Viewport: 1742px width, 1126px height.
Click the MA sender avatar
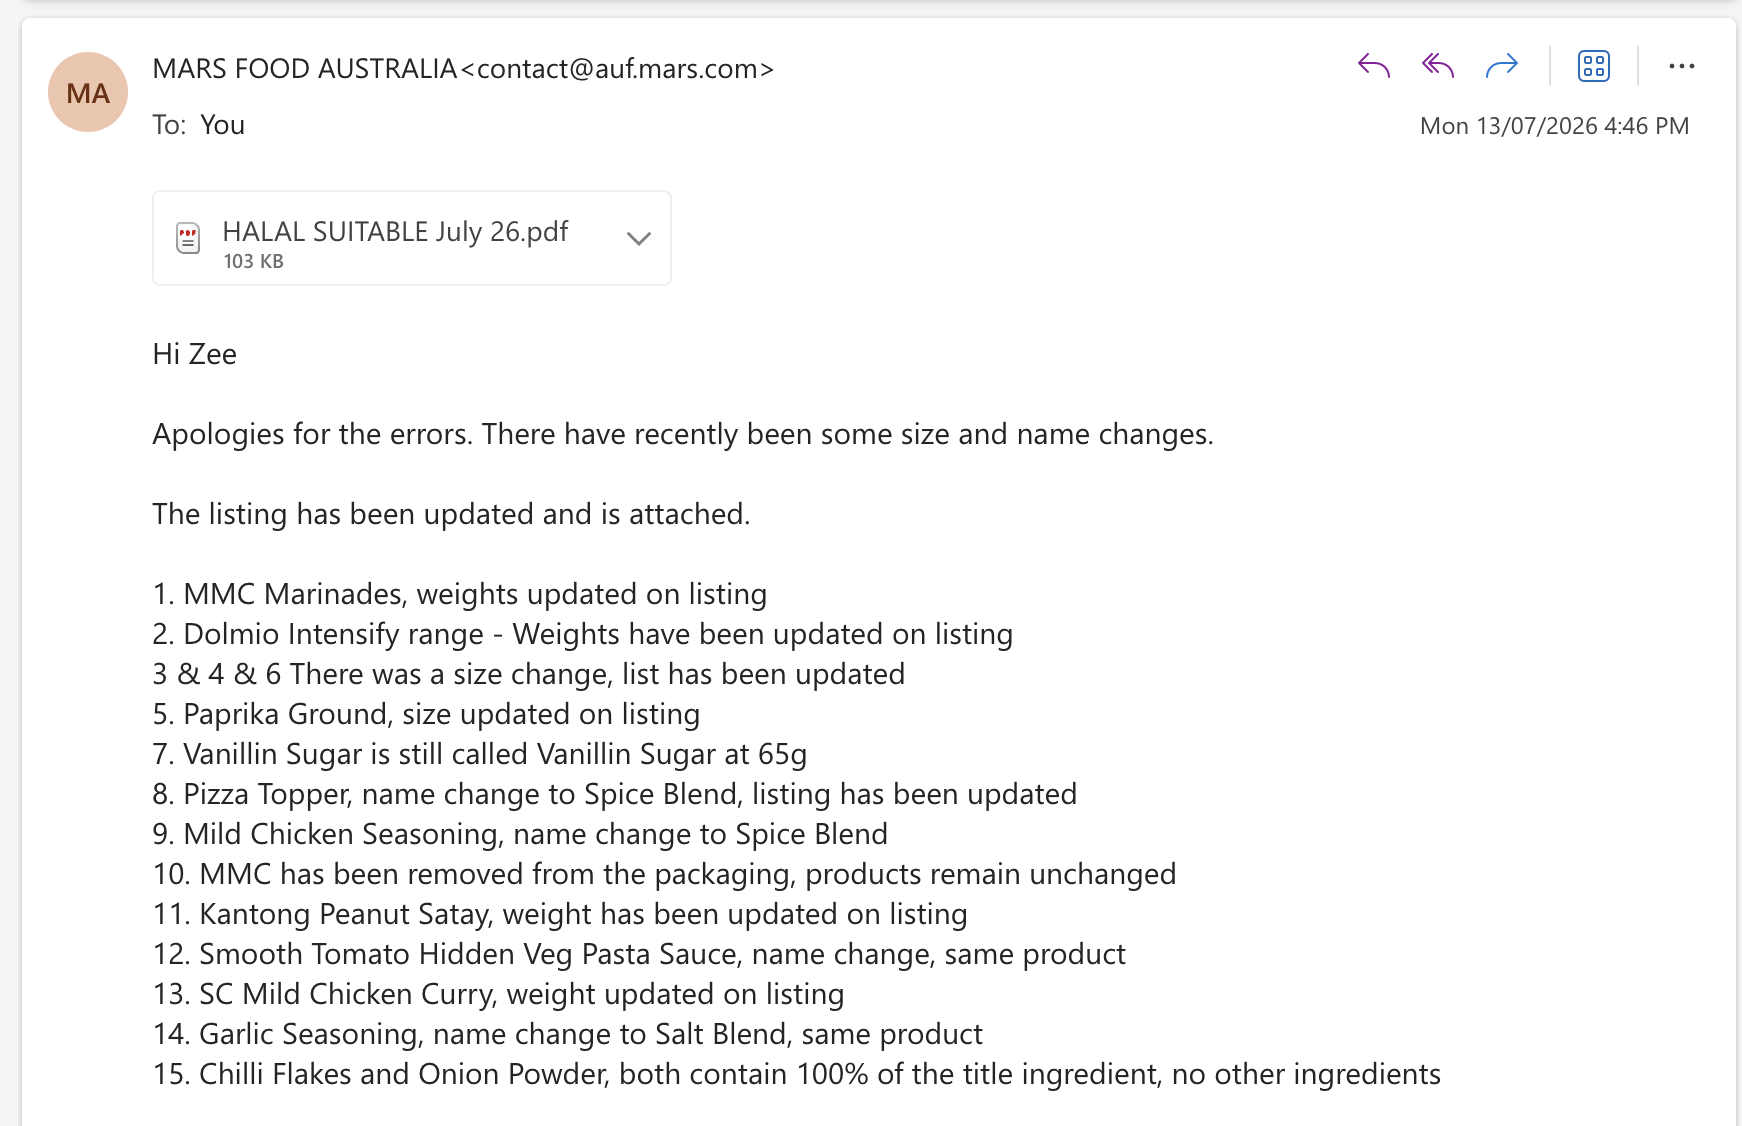click(88, 92)
